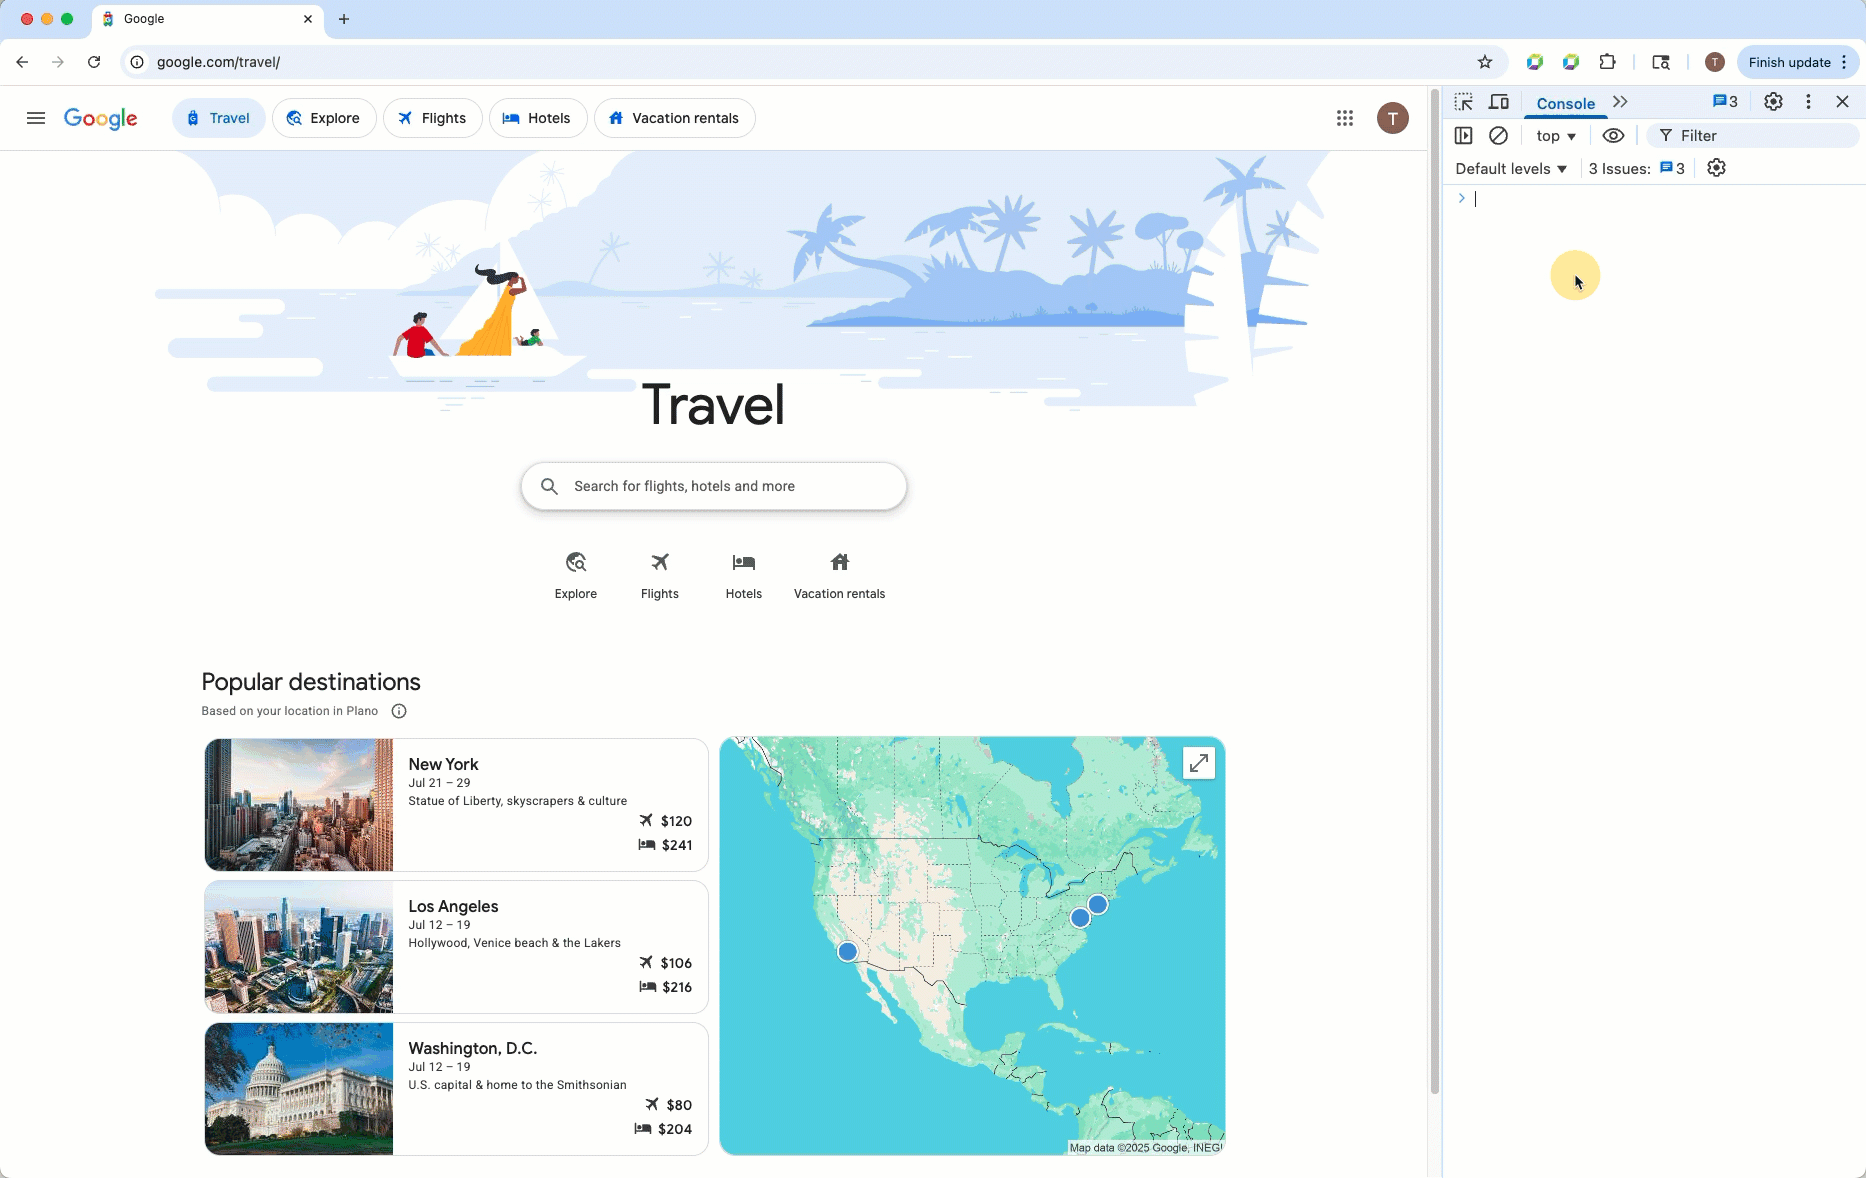Open the New York destination card
Viewport: 1866px width, 1178px height.
pyautogui.click(x=456, y=805)
